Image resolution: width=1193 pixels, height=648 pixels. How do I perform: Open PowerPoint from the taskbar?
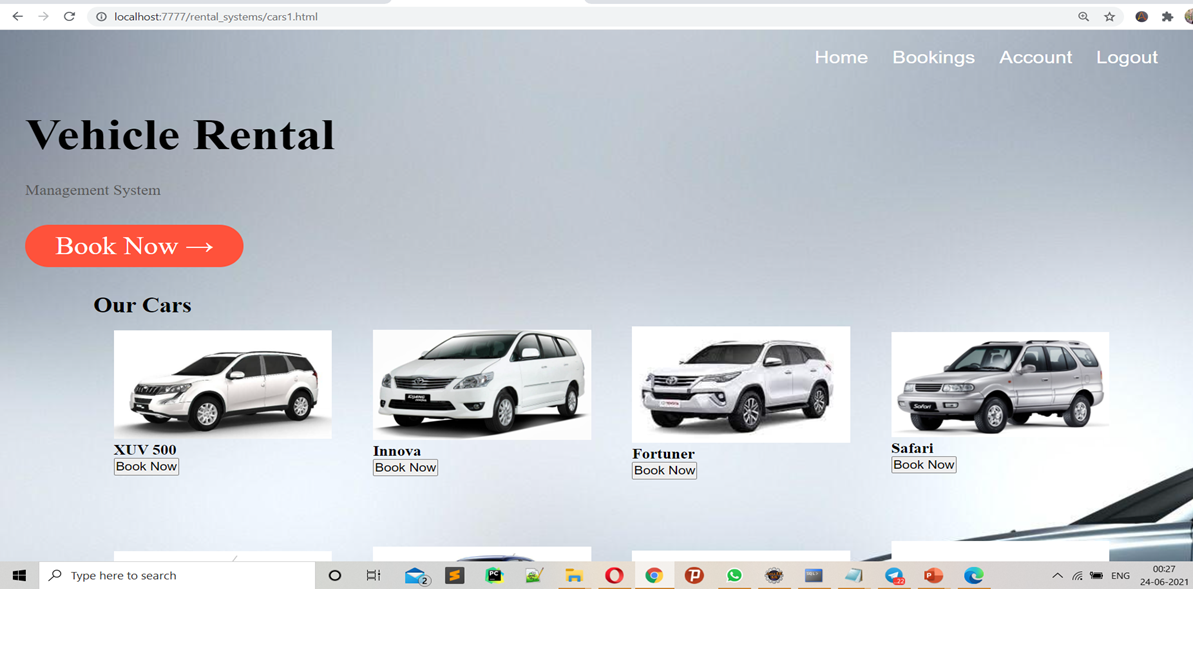point(934,575)
